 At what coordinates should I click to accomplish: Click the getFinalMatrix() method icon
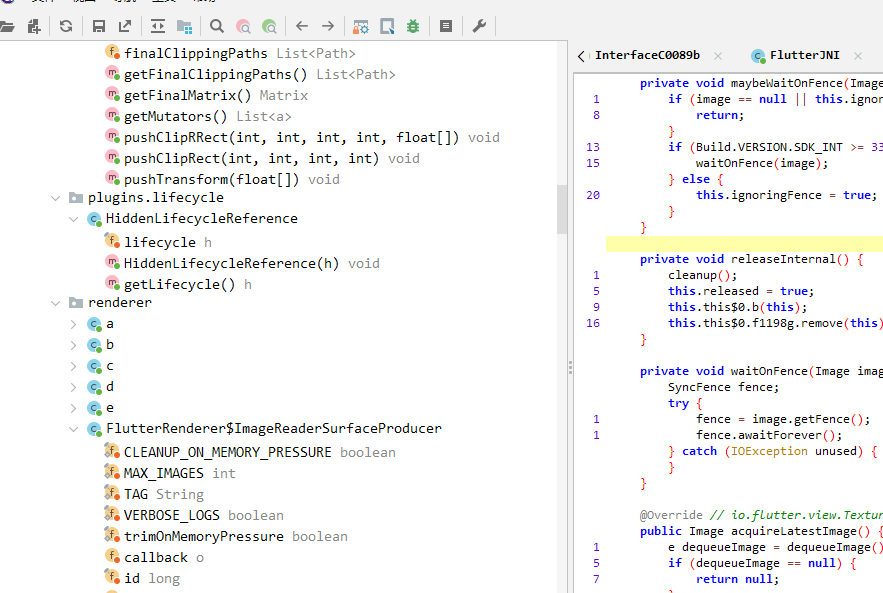pyautogui.click(x=112, y=95)
